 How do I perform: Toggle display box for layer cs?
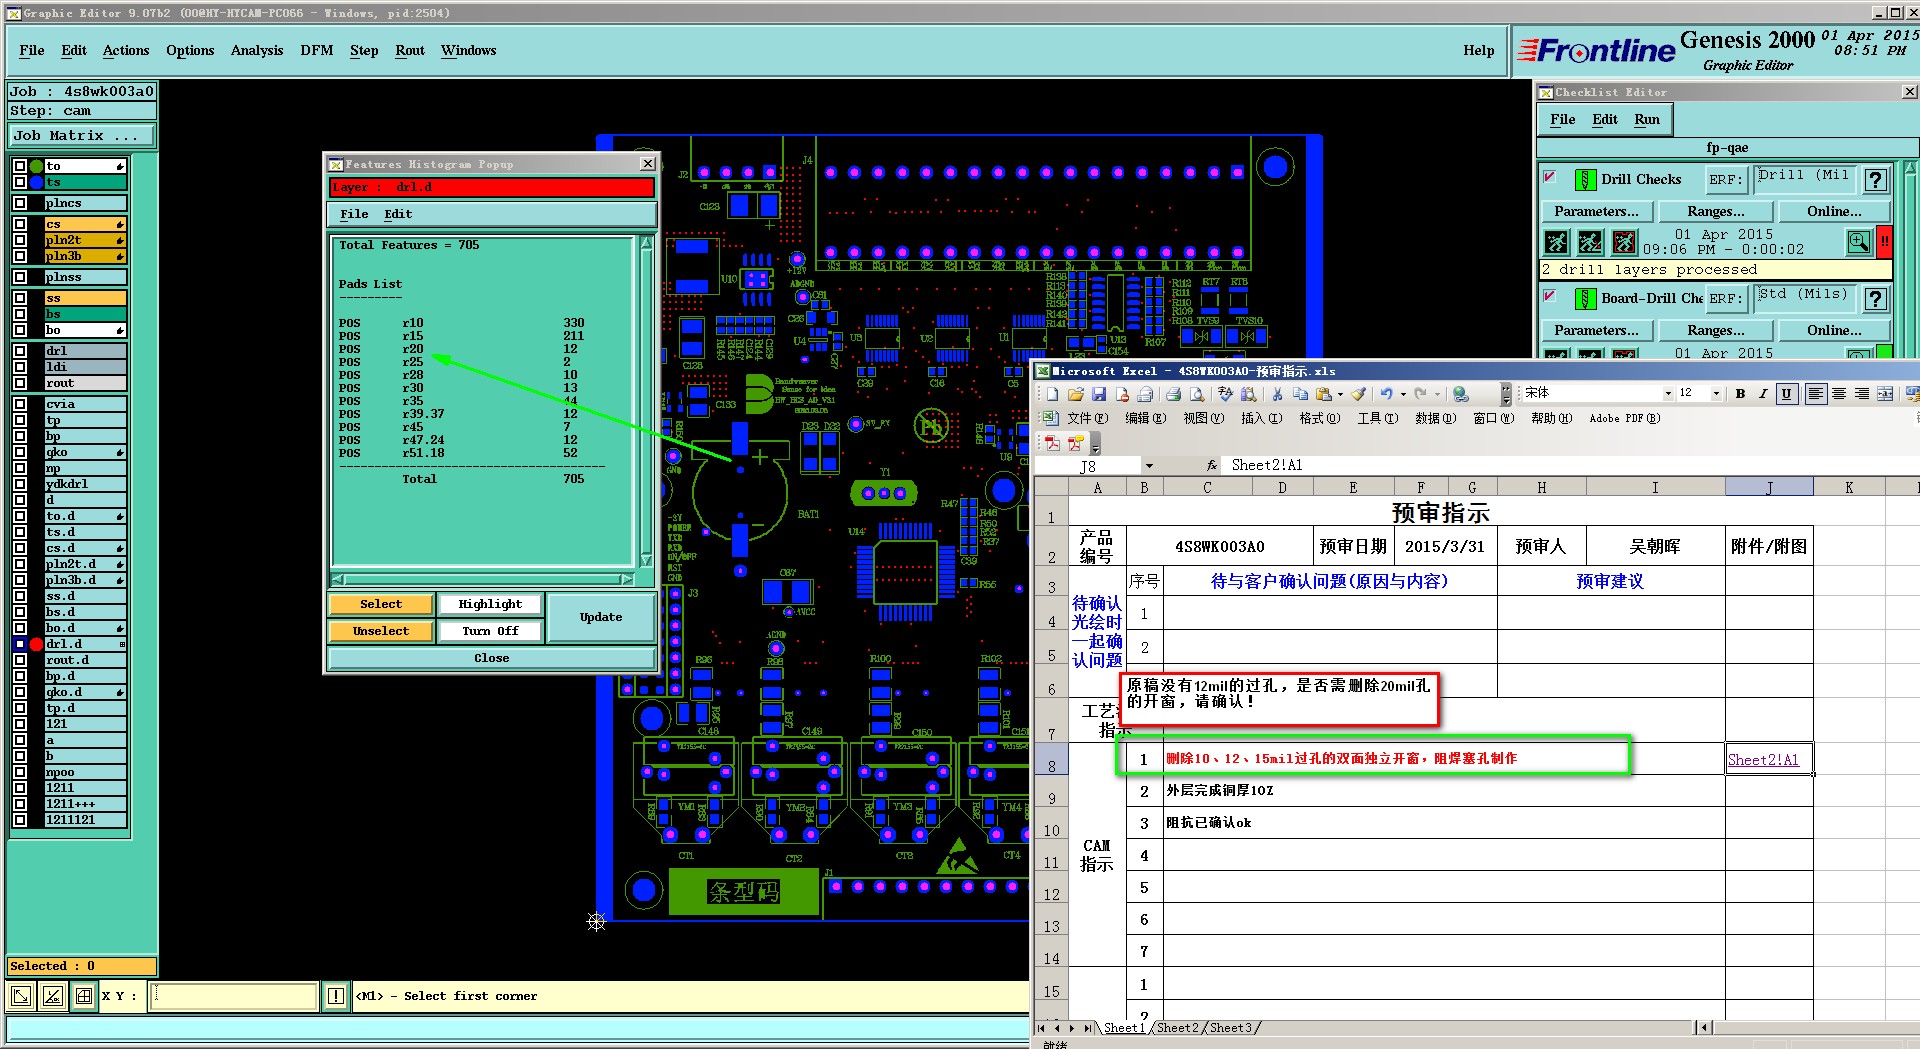[20, 224]
